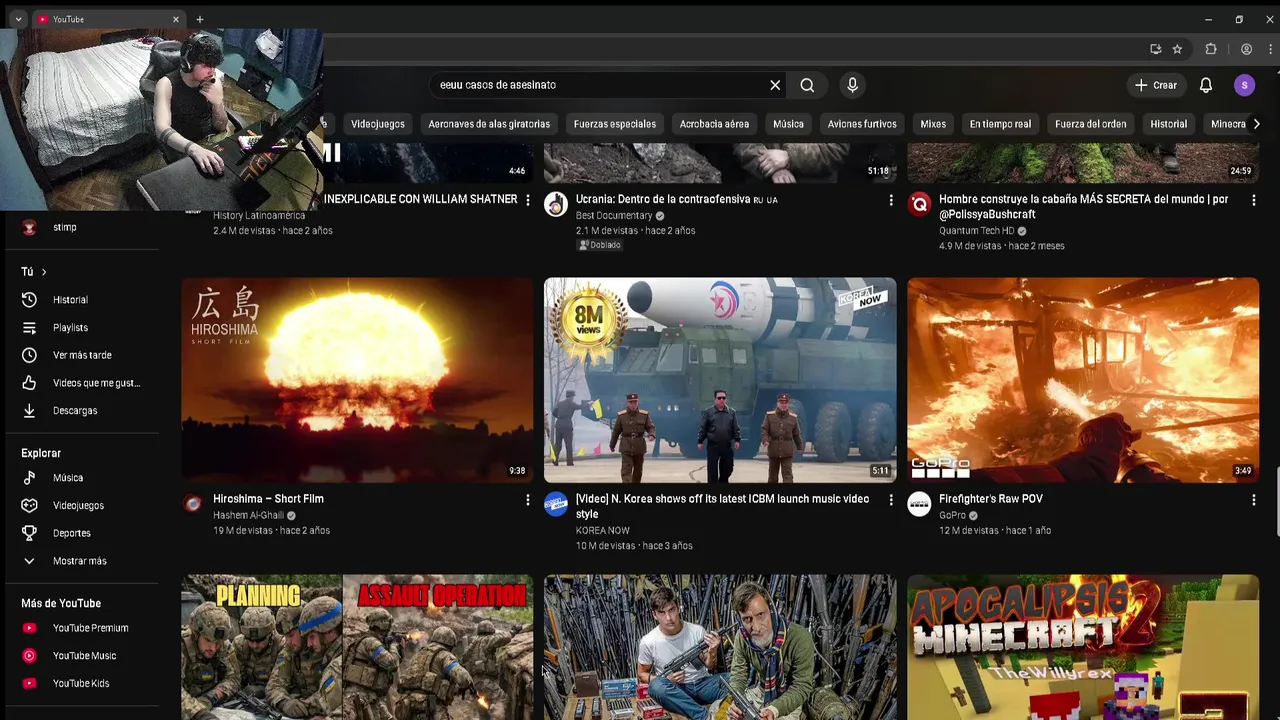Select the En tiempo real chip
This screenshot has width=1280, height=720.
(x=1000, y=124)
